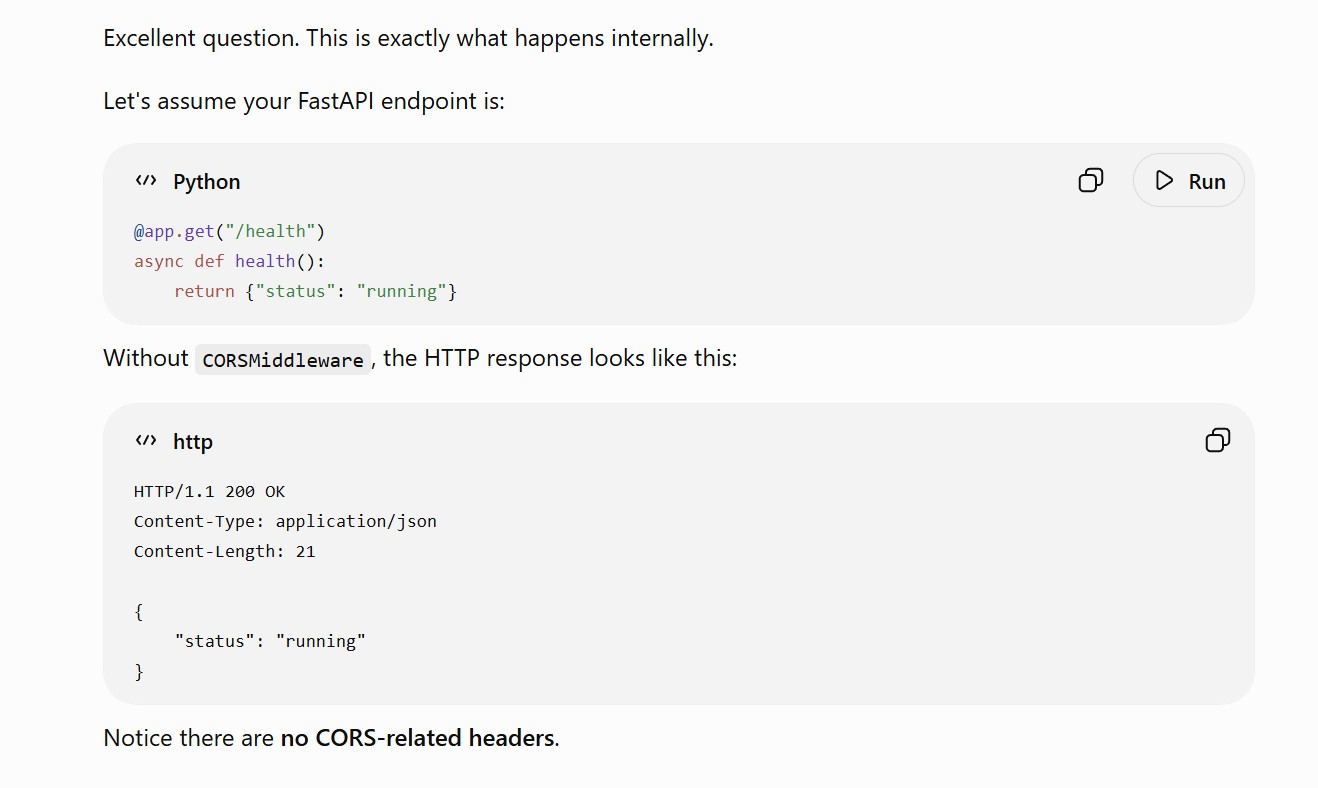The width and height of the screenshot is (1318, 788).
Task: Click the Excellent question opening sentence
Action: (x=408, y=39)
